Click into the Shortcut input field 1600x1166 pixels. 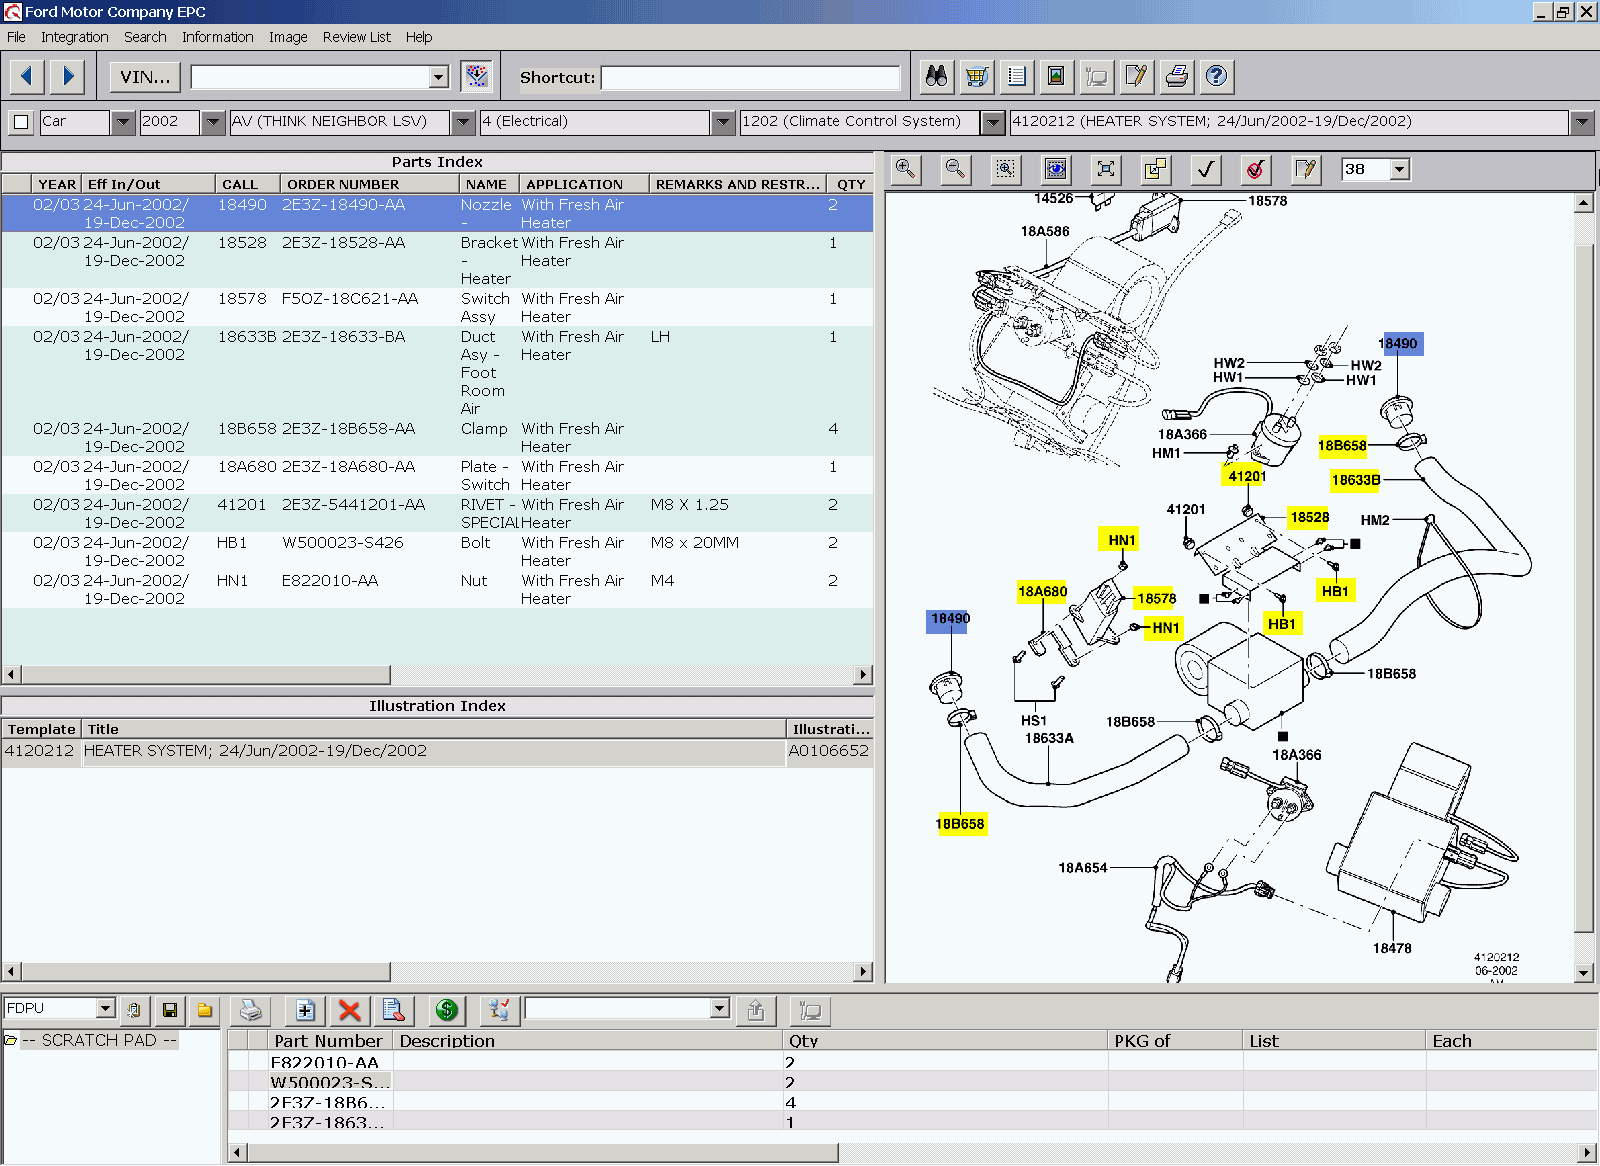click(750, 78)
